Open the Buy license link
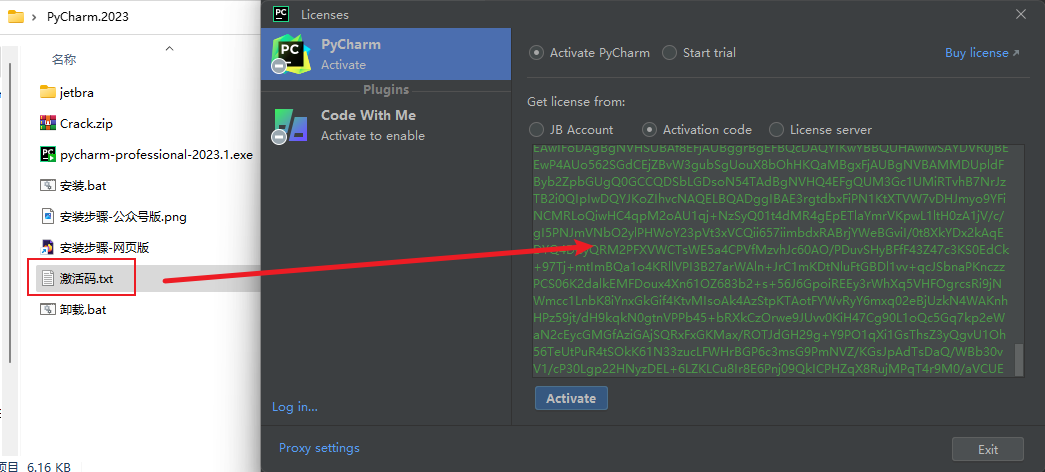Screen dimensions: 1045x472 coord(982,53)
